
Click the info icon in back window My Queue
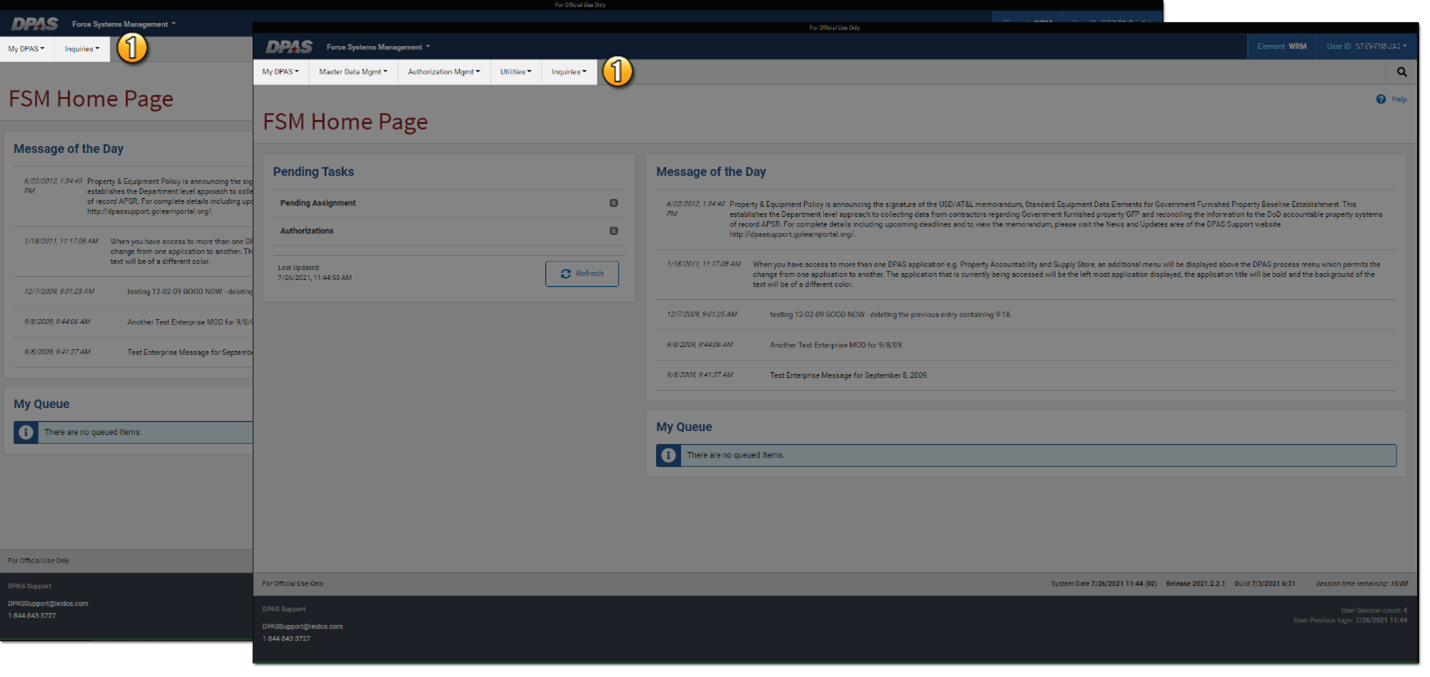click(26, 432)
